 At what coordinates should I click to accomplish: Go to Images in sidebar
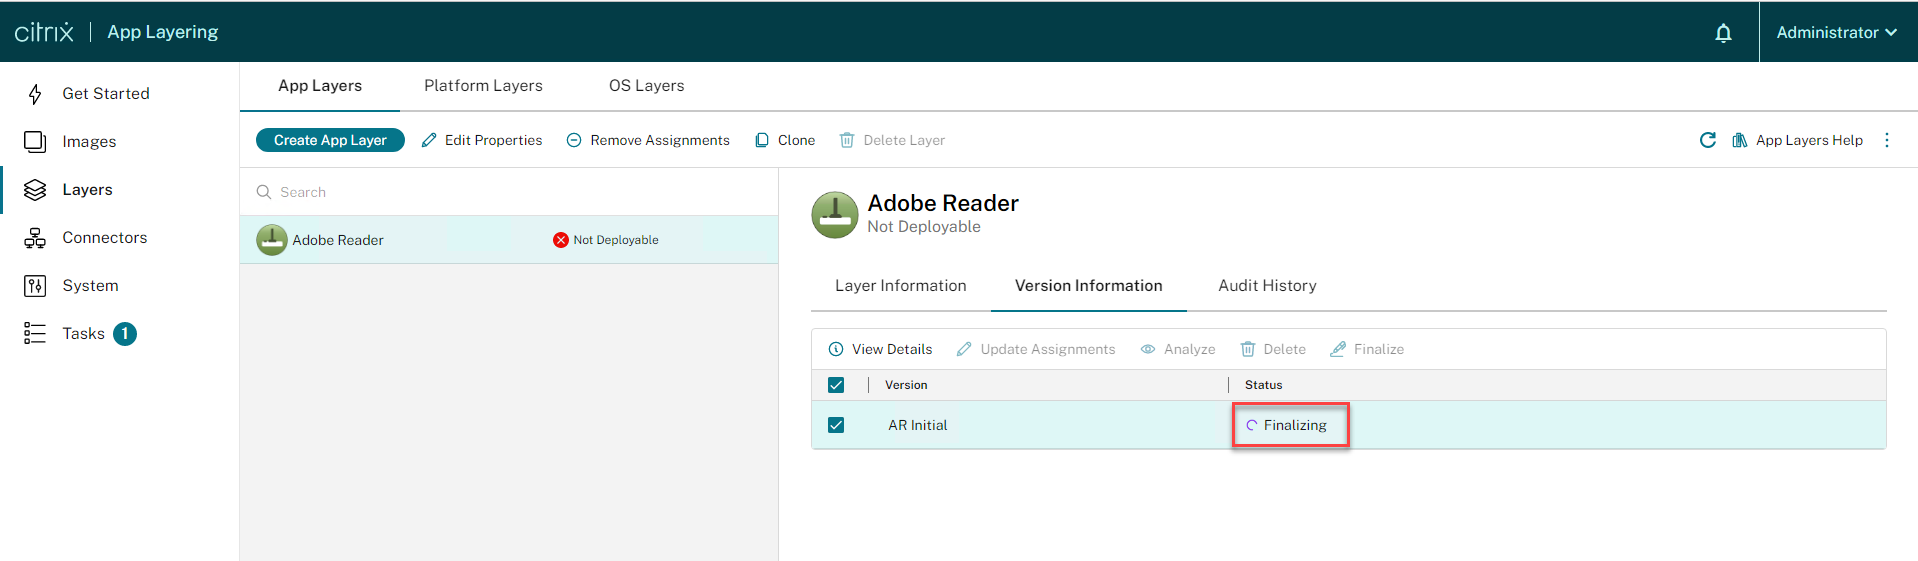tap(89, 141)
